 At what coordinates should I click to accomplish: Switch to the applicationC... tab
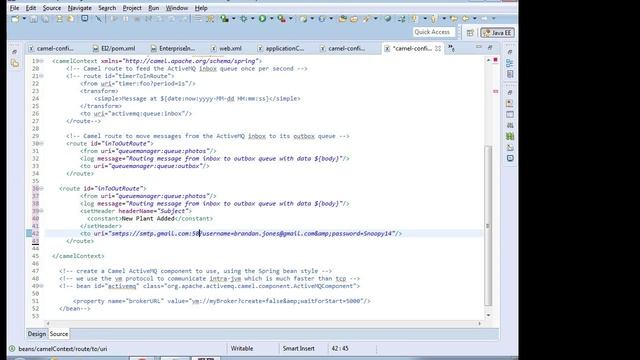[x=281, y=48]
